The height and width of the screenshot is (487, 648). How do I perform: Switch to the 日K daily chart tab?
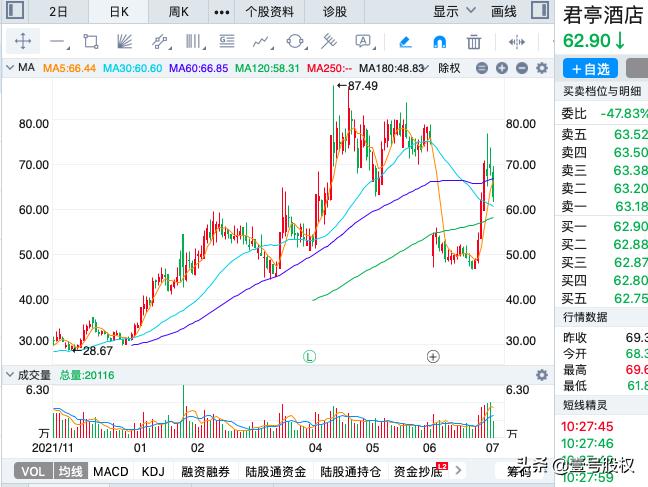pos(119,12)
